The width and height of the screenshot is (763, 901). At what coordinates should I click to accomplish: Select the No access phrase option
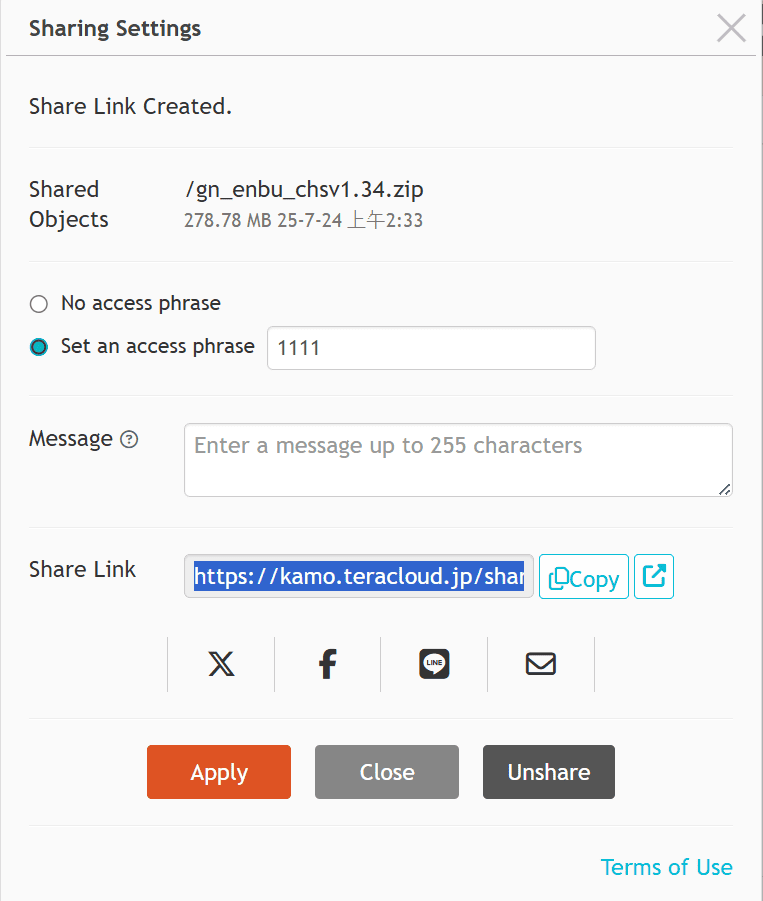(39, 304)
